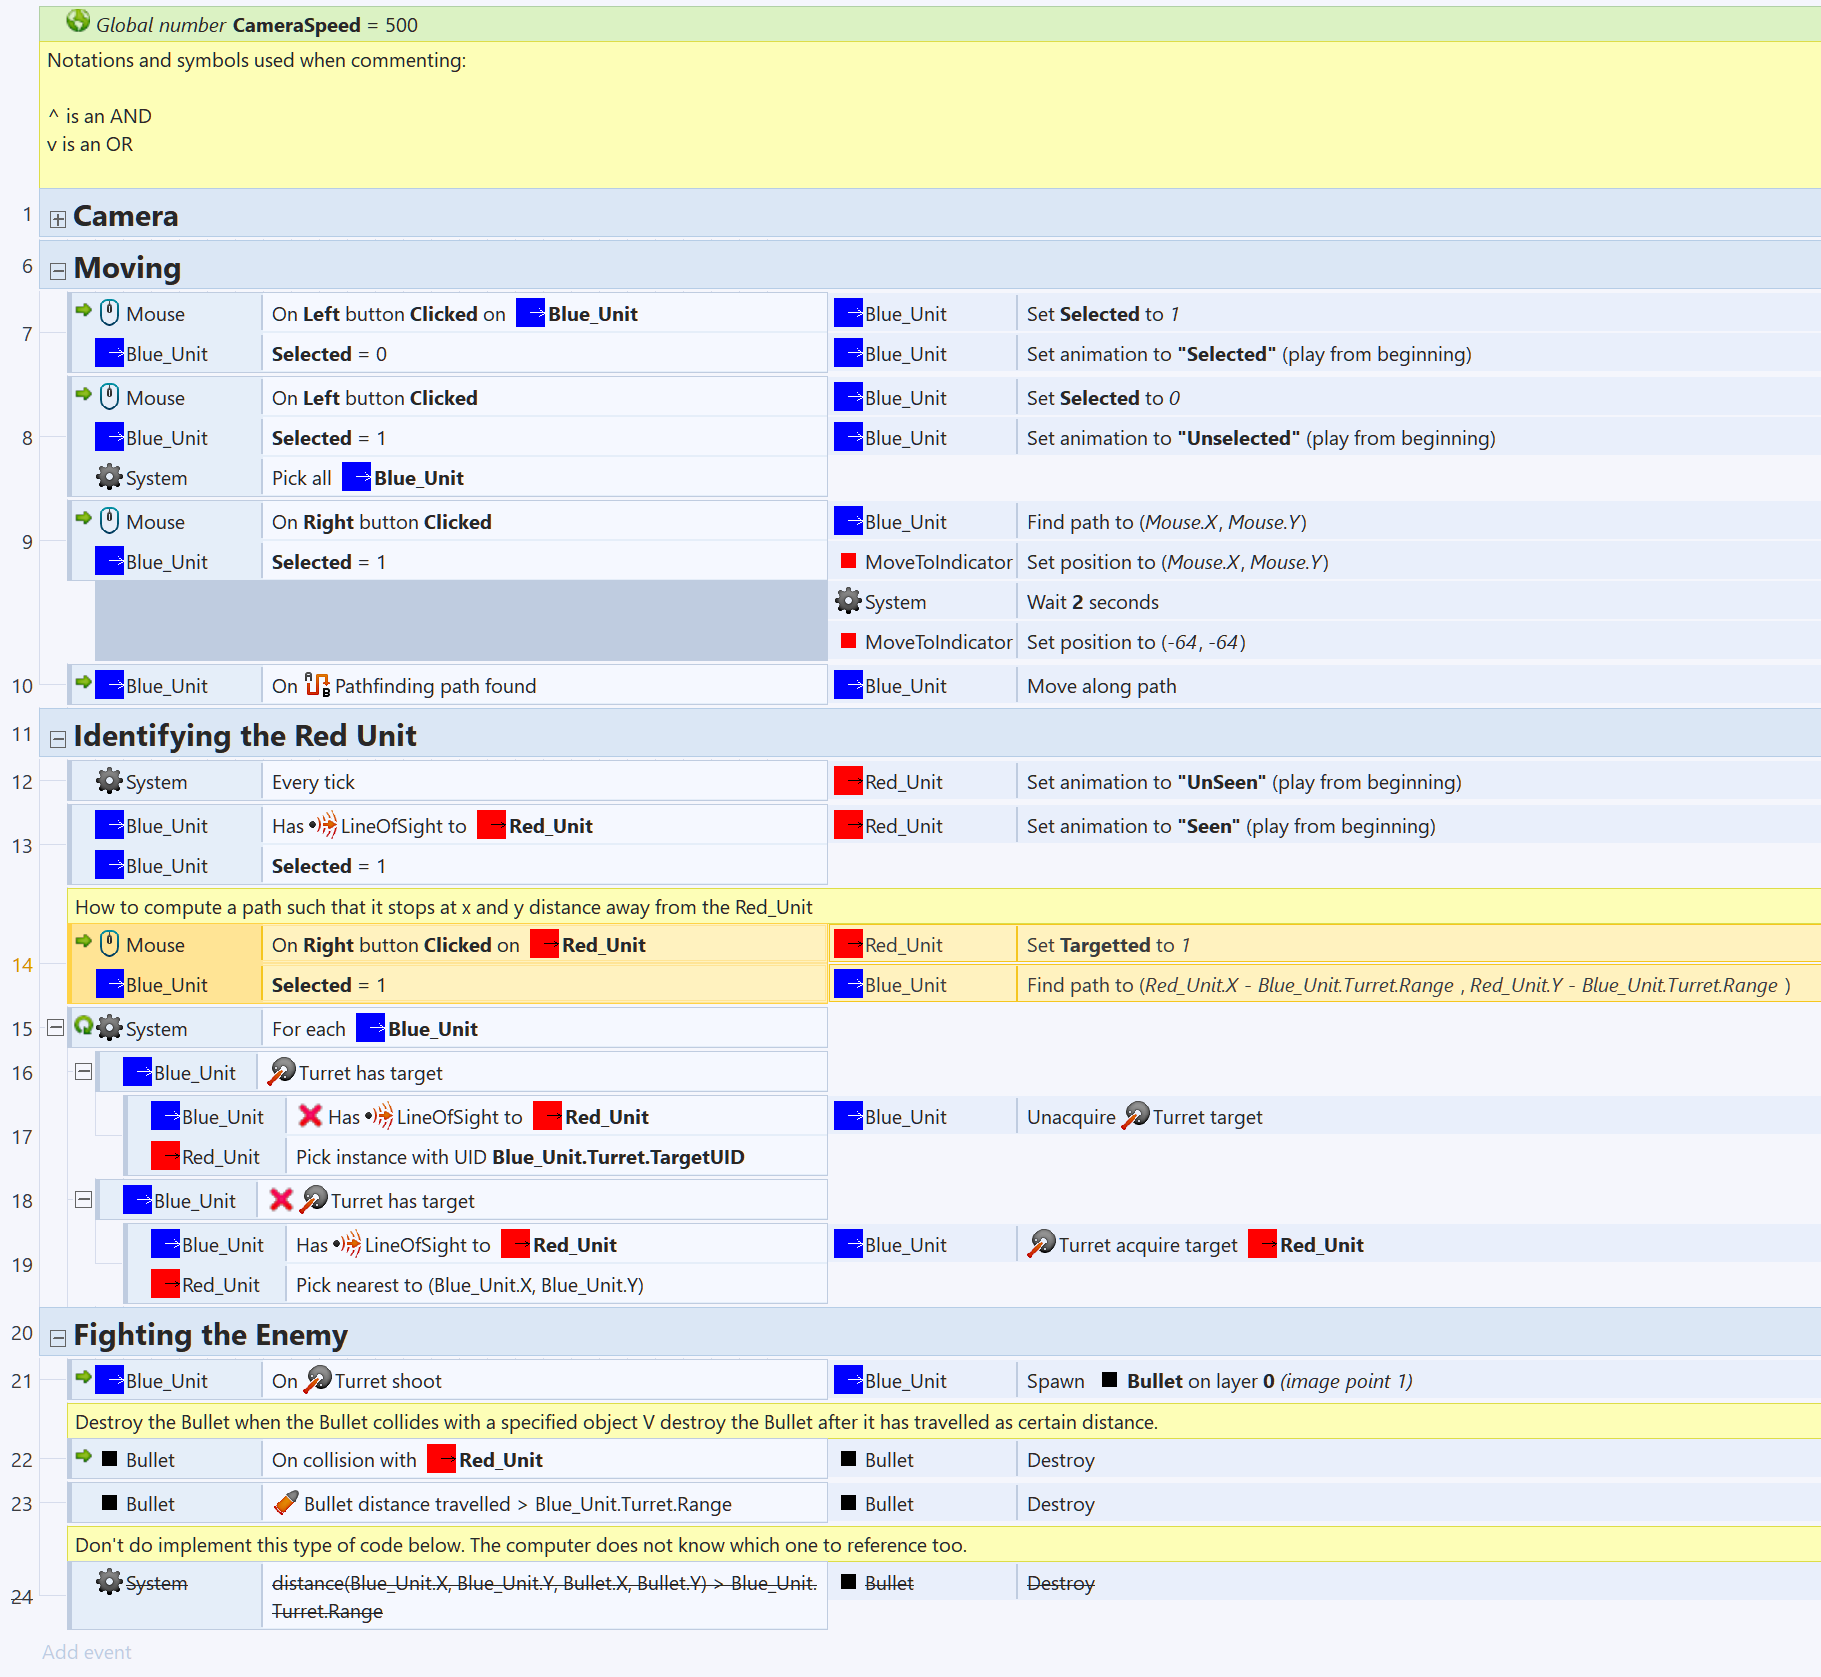The height and width of the screenshot is (1677, 1821).
Task: Click loop arrow icon on For each event
Action: pyautogui.click(x=84, y=1026)
